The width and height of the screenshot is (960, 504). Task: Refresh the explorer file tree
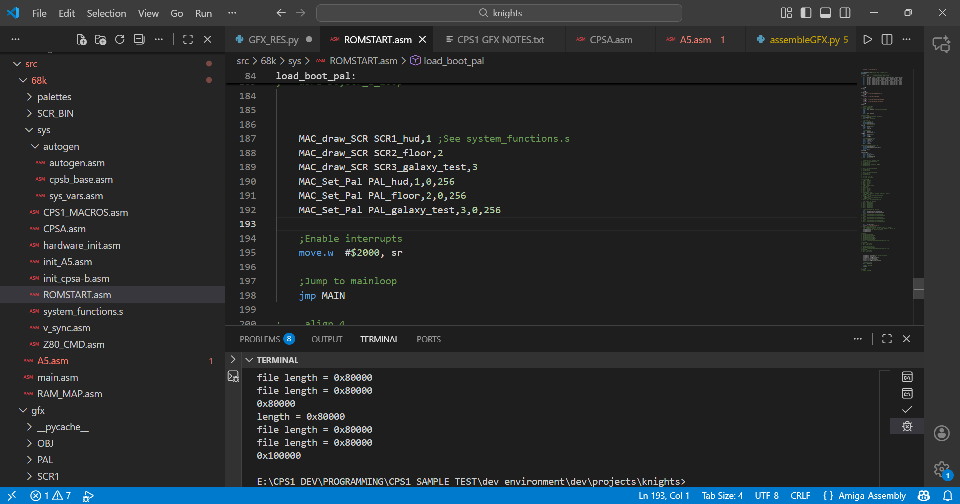120,39
